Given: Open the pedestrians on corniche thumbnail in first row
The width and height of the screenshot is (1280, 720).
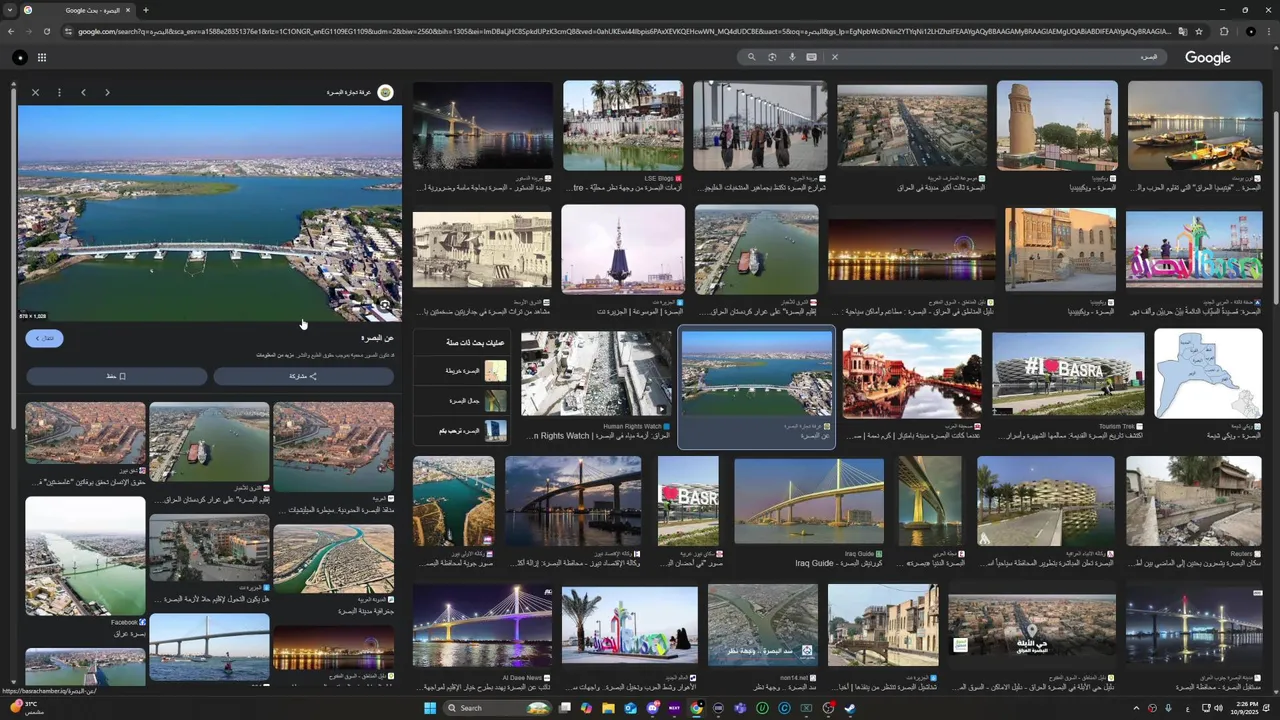Looking at the screenshot, I should click(x=760, y=125).
